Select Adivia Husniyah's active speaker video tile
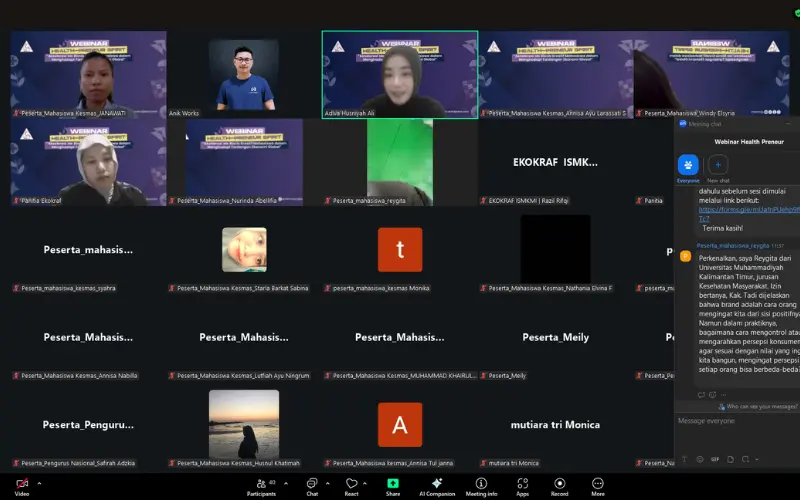The width and height of the screenshot is (800, 500). pyautogui.click(x=399, y=74)
